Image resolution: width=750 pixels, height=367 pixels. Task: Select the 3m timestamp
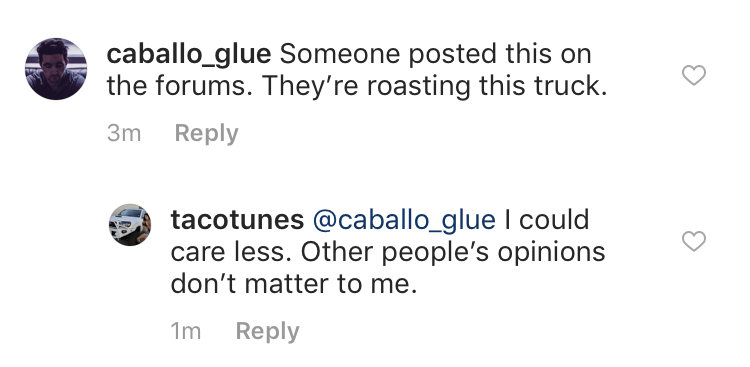[x=124, y=133]
